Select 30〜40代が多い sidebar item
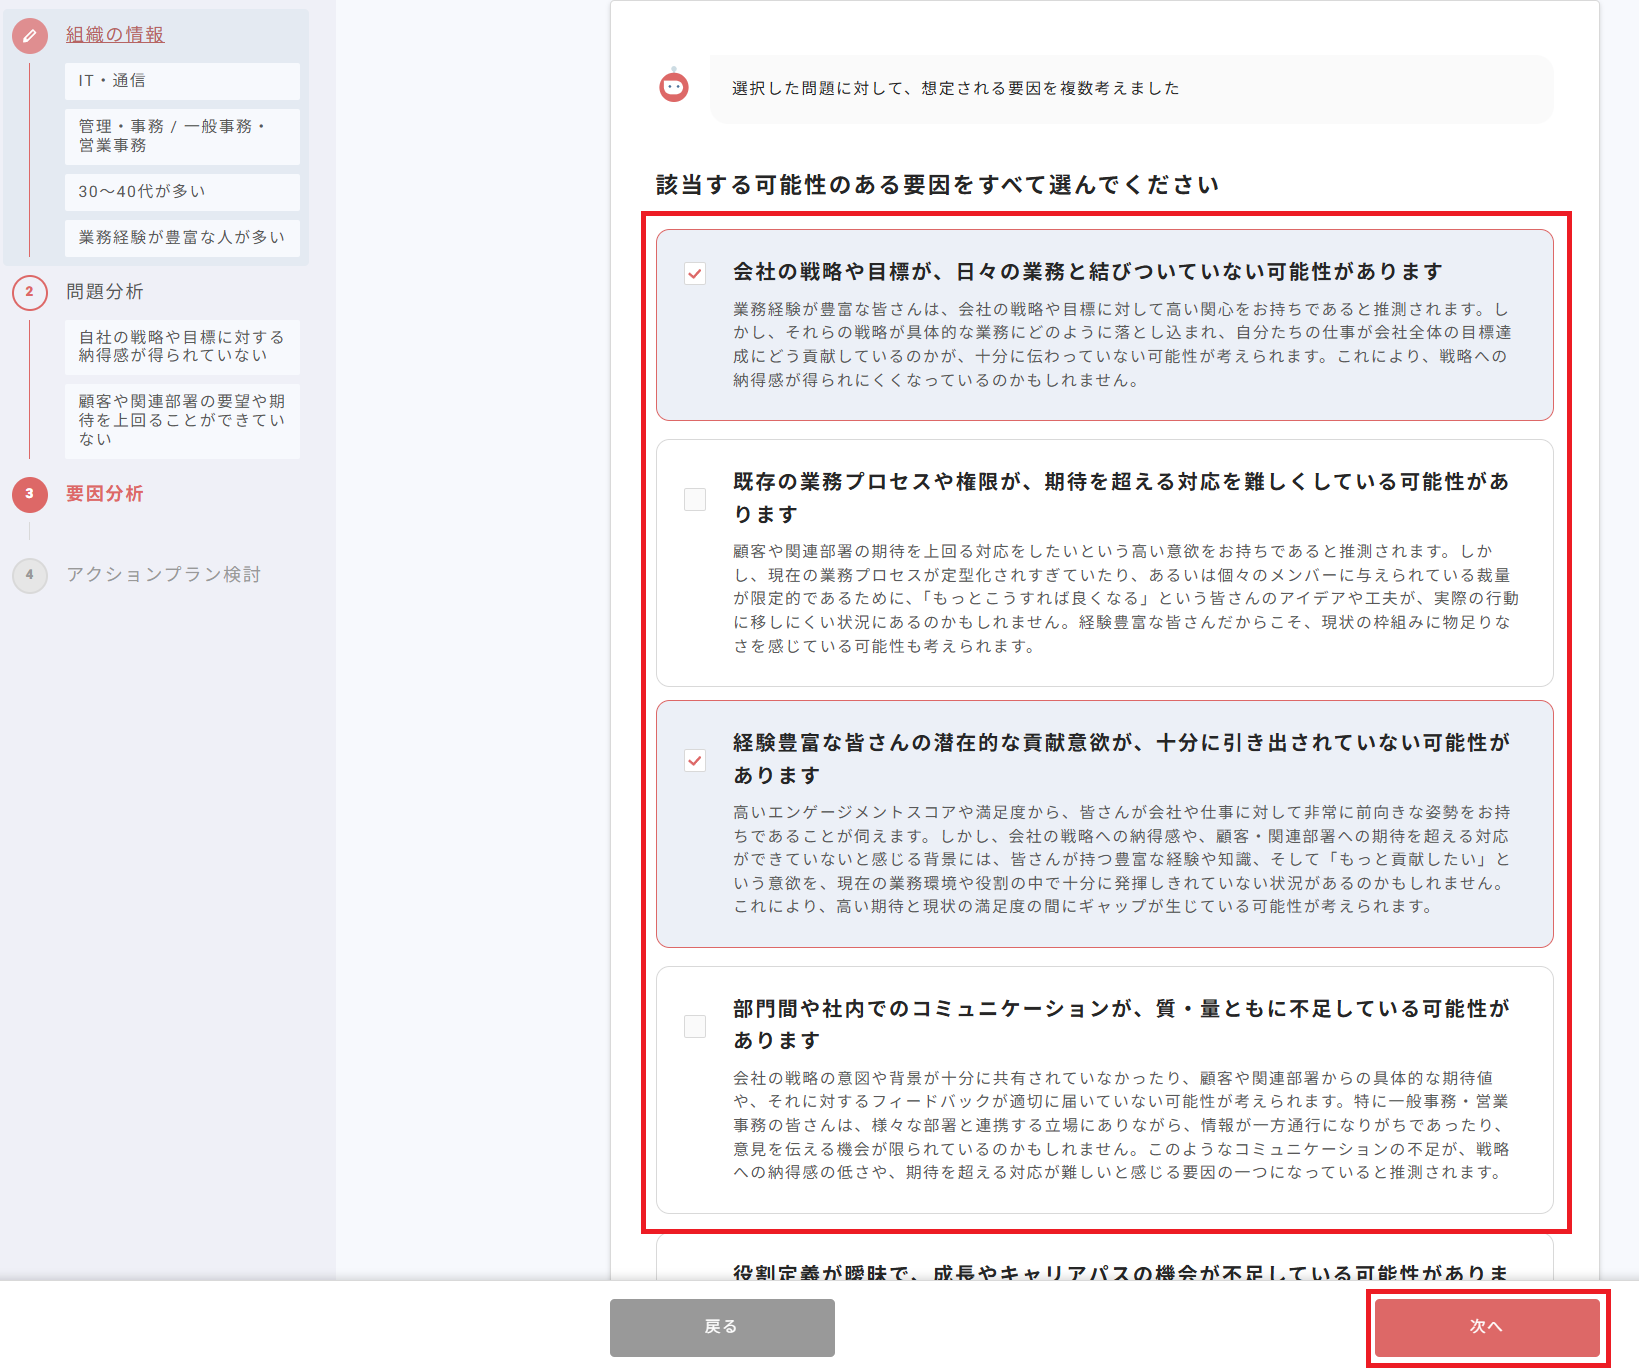Screen dimensions: 1639x1369 (182, 192)
